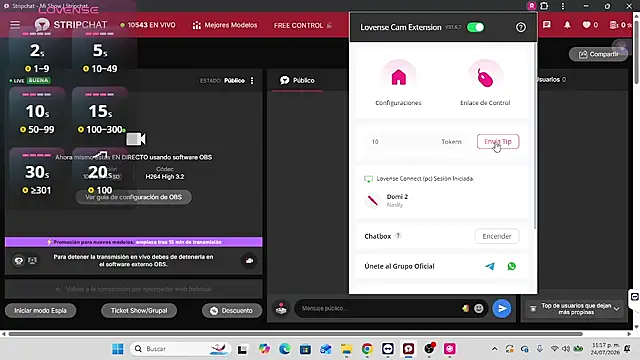640x360 pixels.
Task: Open Configuraciones in the Lovense panel
Action: 398,83
